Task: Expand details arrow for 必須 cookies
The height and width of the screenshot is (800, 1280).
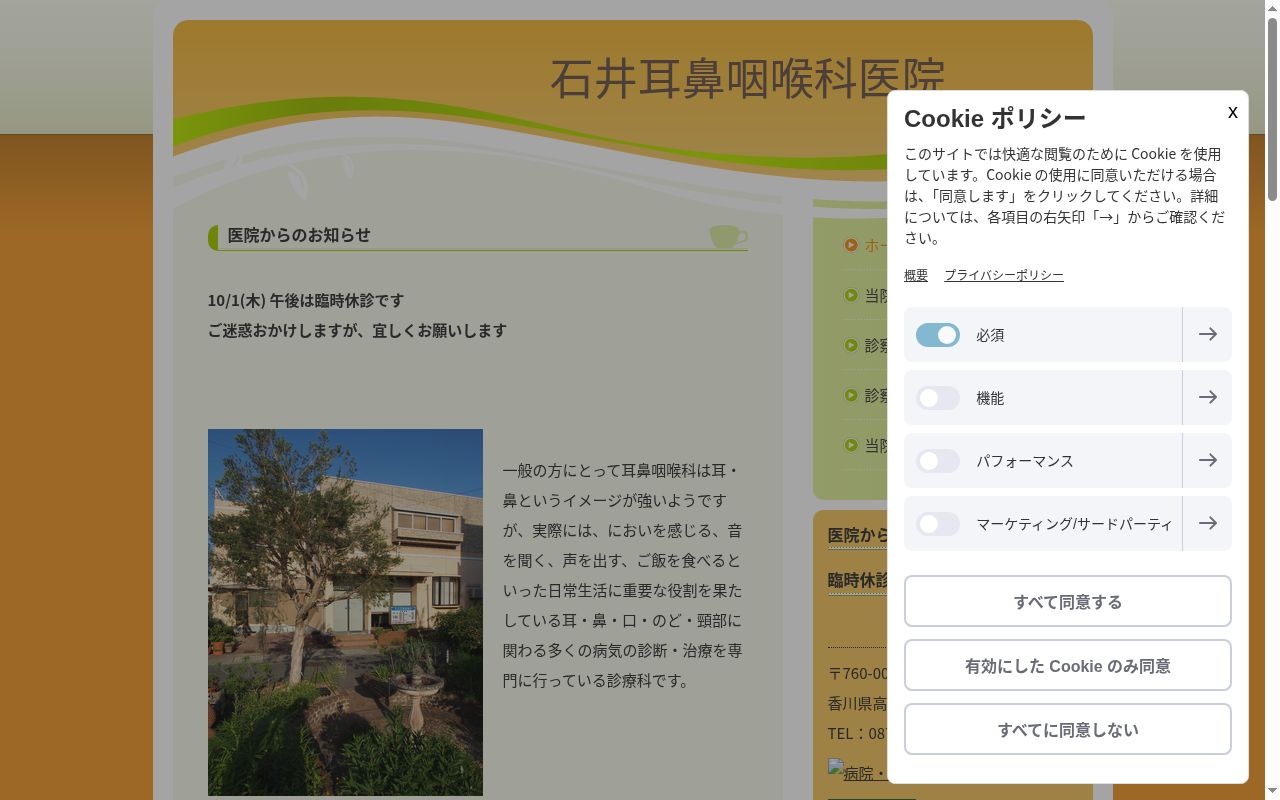Action: (1207, 334)
